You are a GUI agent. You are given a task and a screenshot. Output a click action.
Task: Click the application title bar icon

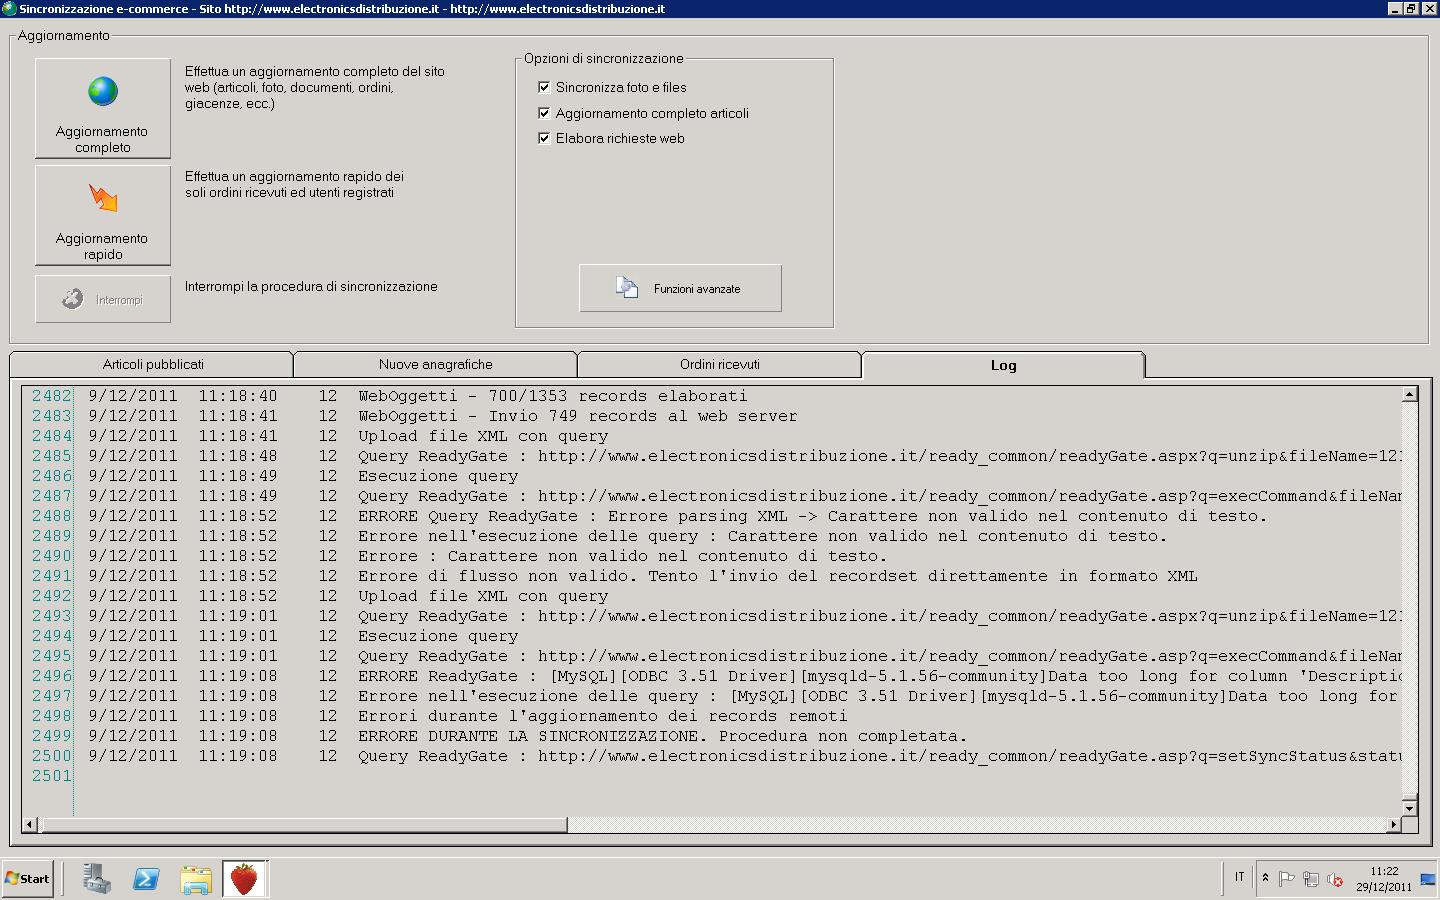[x=9, y=9]
